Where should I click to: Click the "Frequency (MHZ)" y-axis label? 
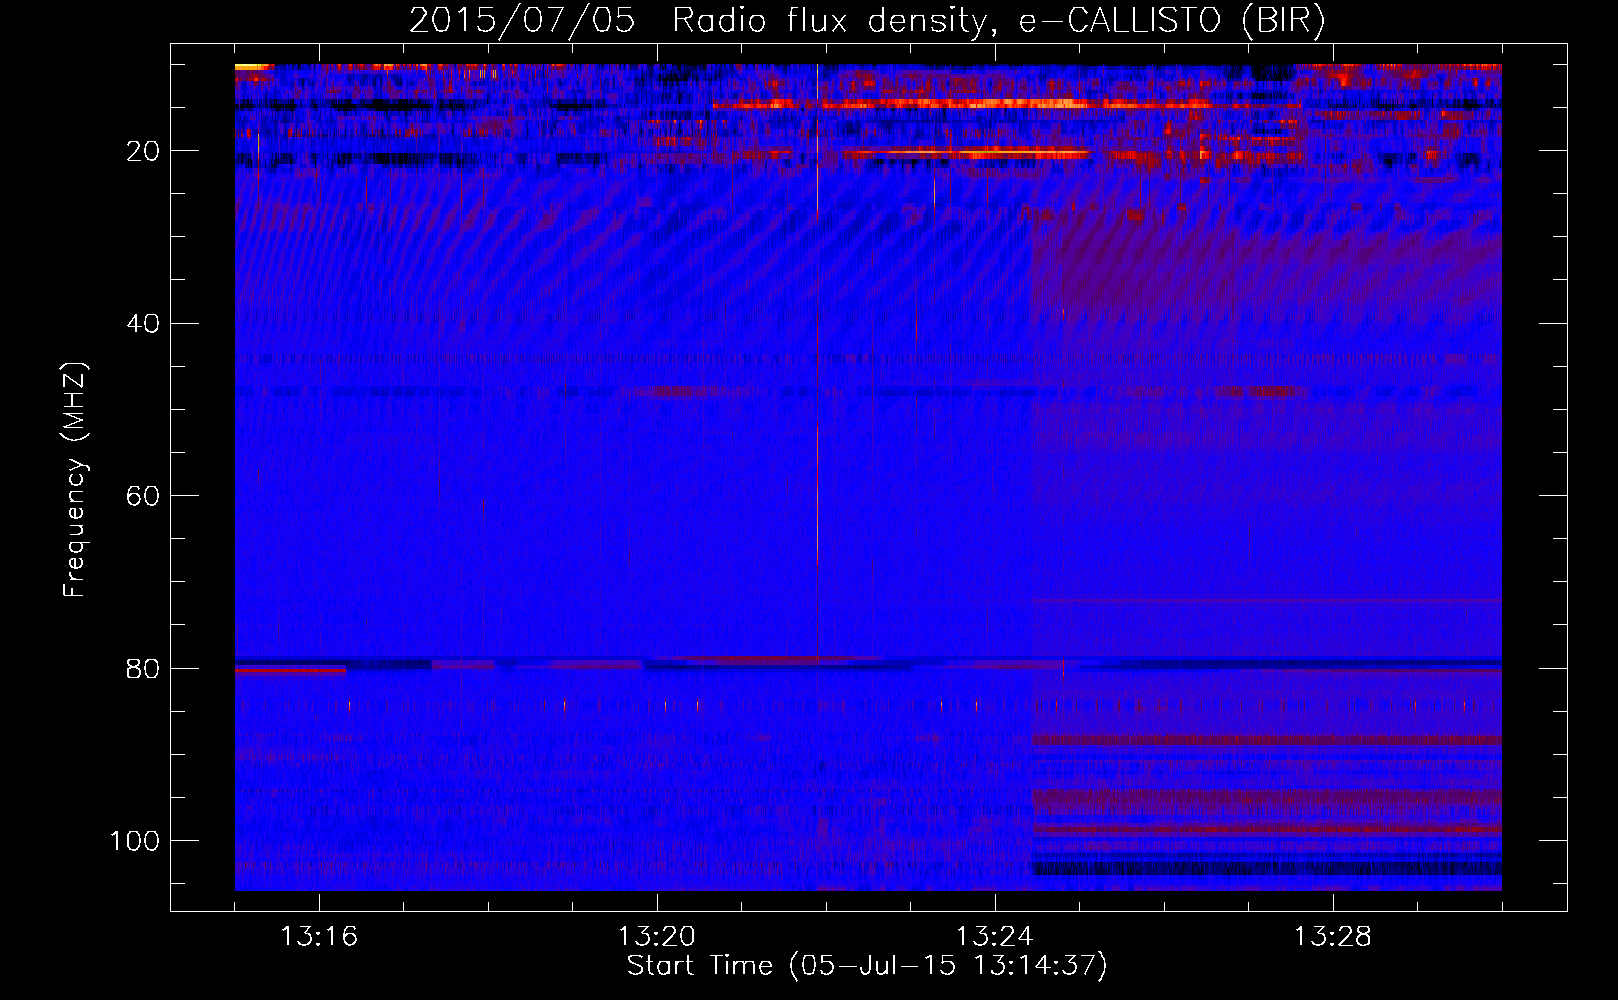point(75,480)
